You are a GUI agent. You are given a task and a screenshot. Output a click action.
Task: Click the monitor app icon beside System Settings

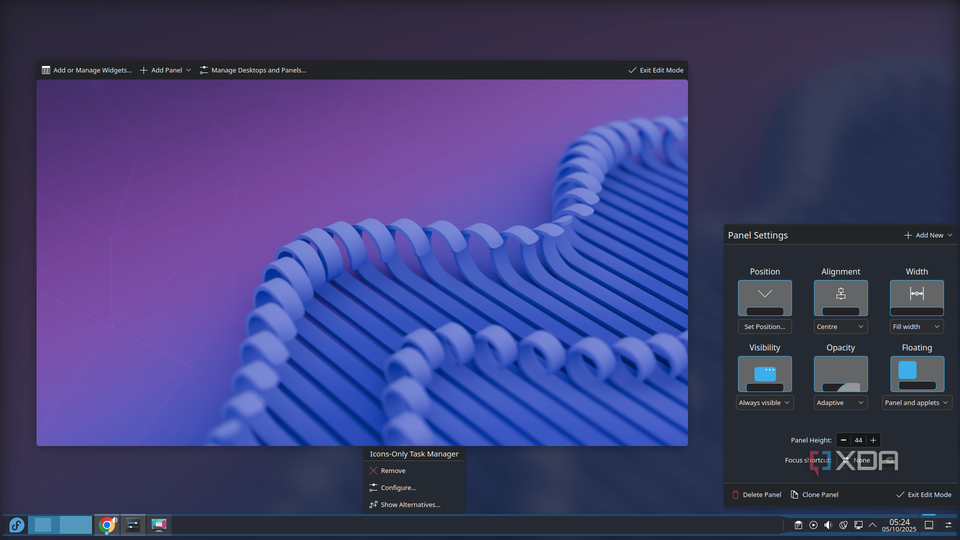159,525
